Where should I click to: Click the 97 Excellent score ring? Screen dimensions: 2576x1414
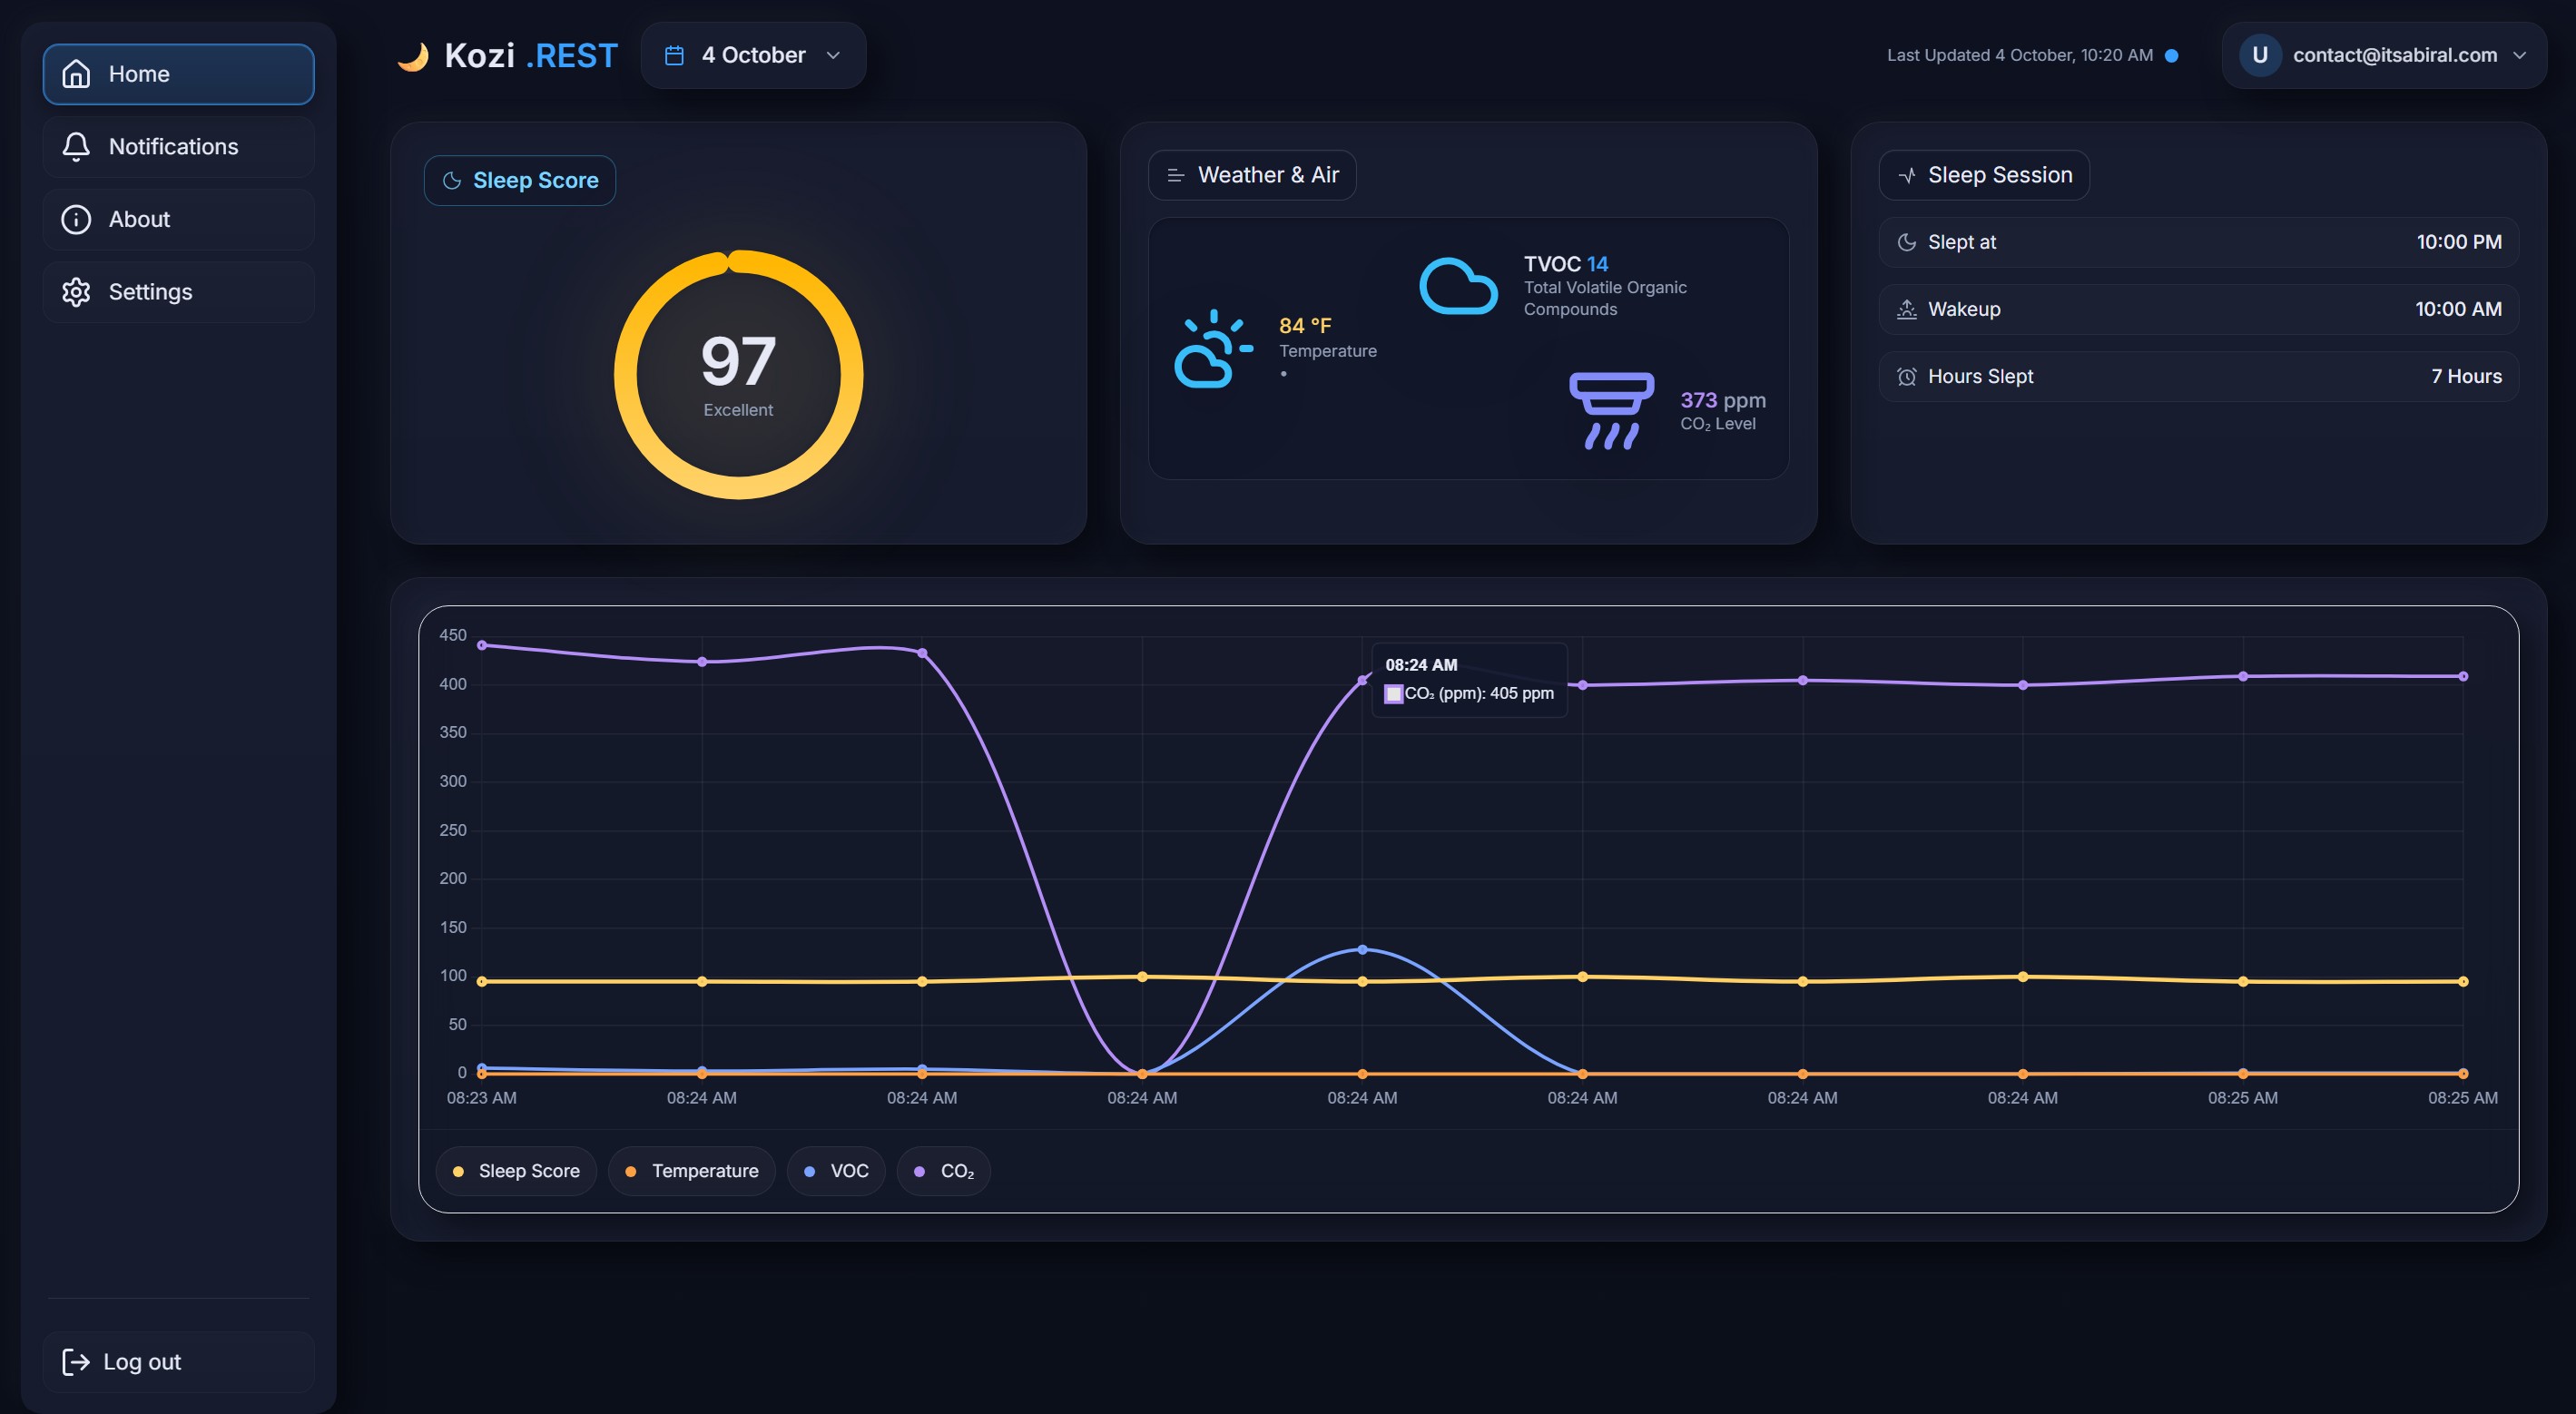click(738, 375)
